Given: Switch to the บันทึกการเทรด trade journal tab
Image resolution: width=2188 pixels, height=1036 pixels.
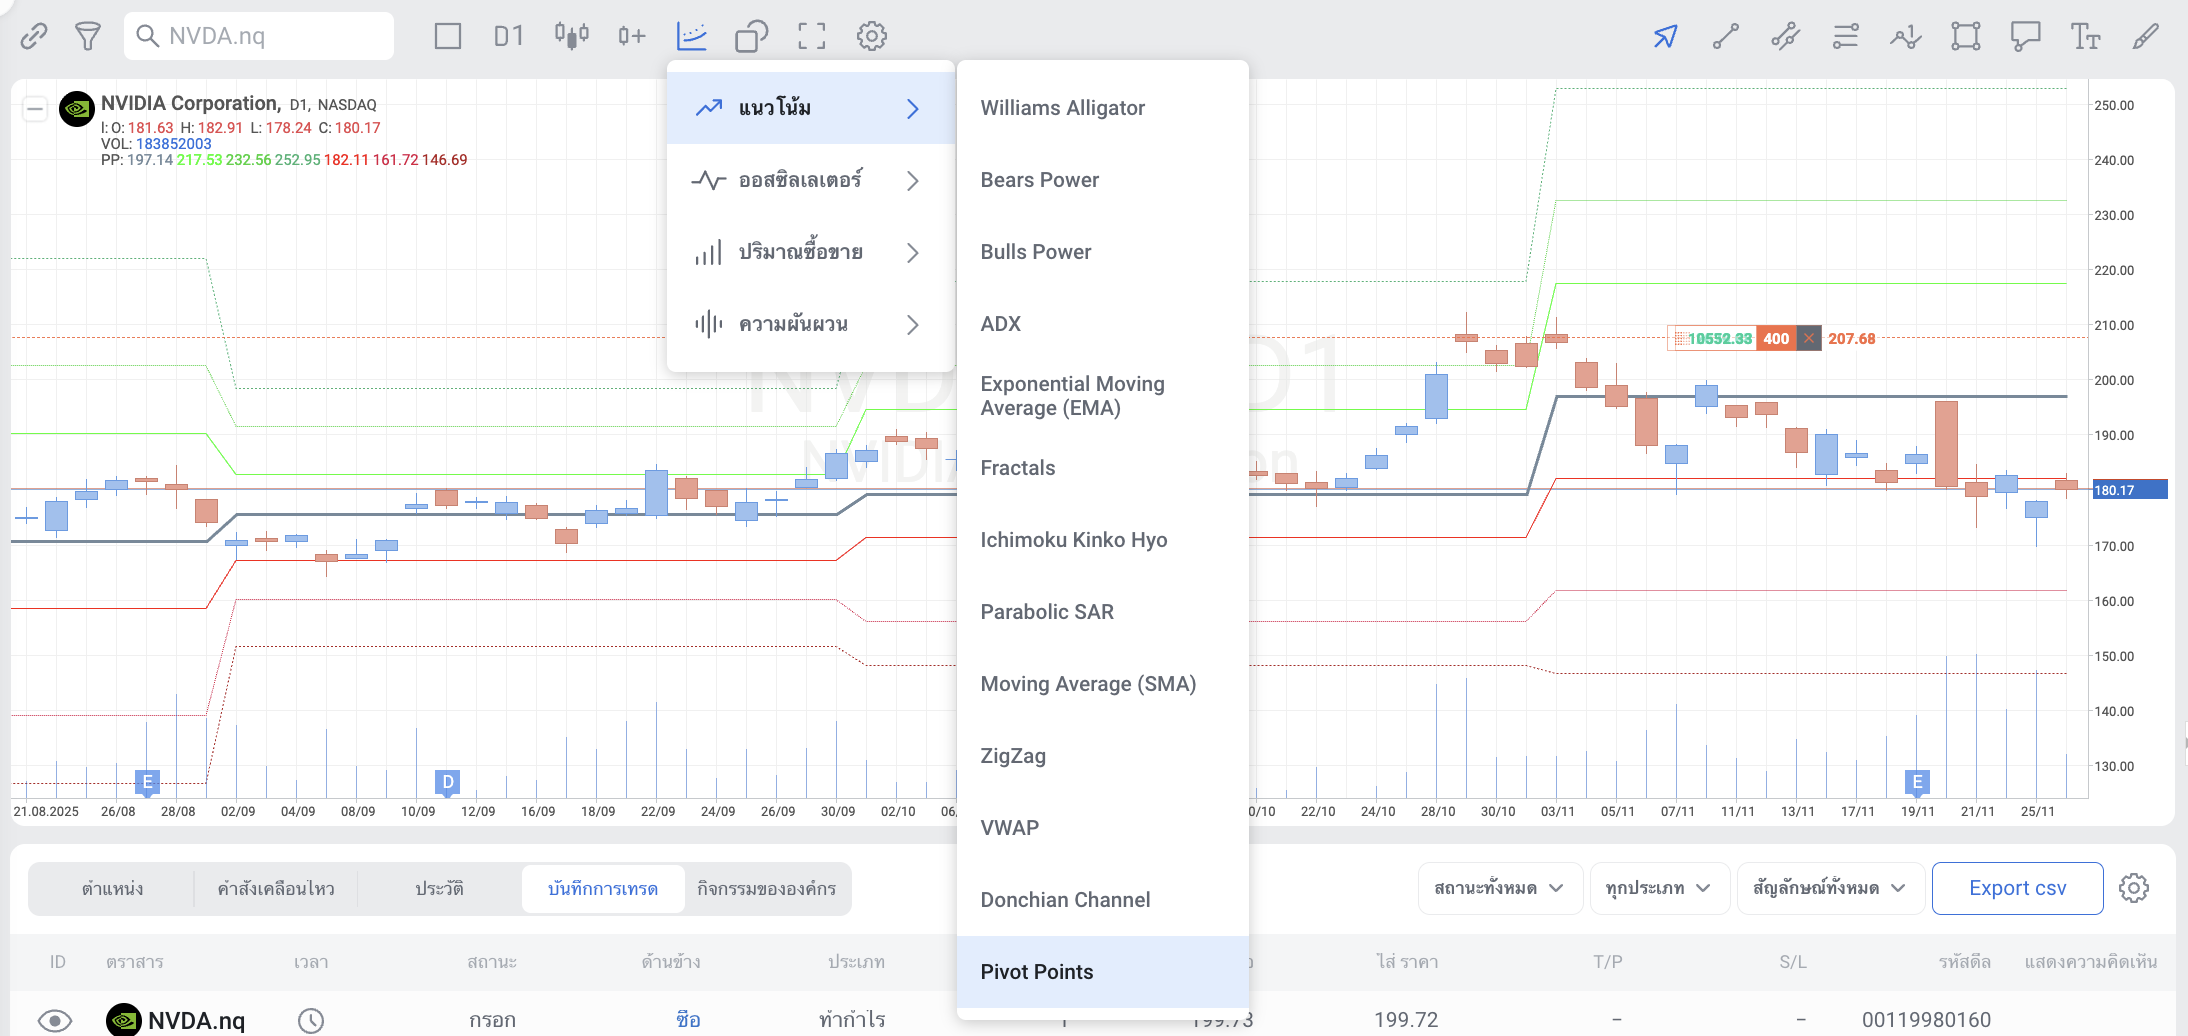Looking at the screenshot, I should [603, 888].
